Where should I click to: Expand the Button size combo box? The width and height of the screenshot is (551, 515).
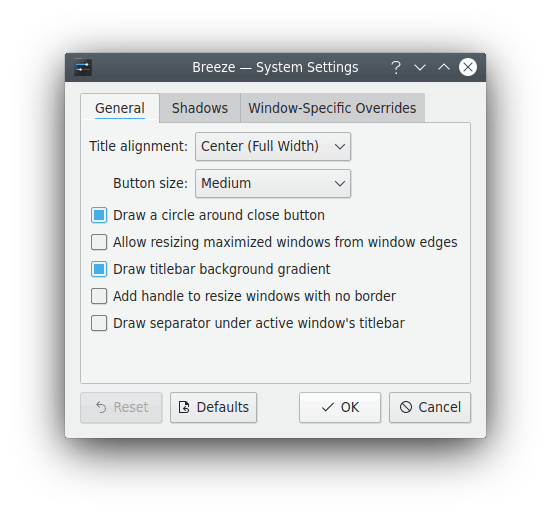[x=273, y=183]
